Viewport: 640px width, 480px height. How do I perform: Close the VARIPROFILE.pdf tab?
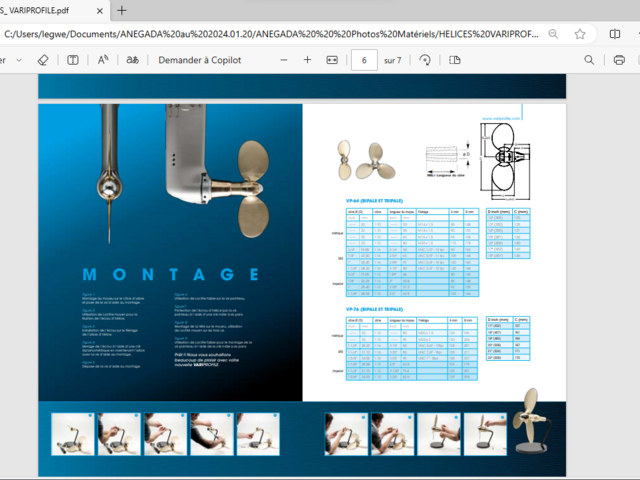pyautogui.click(x=100, y=11)
